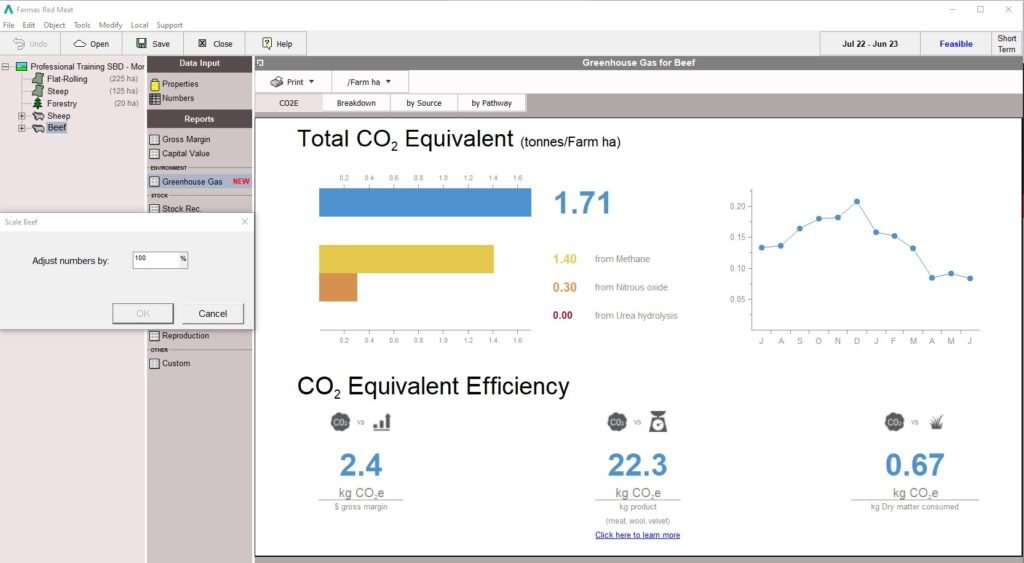Click the Save disk icon in the toolbar
Image resolution: width=1024 pixels, height=563 pixels.
point(141,43)
